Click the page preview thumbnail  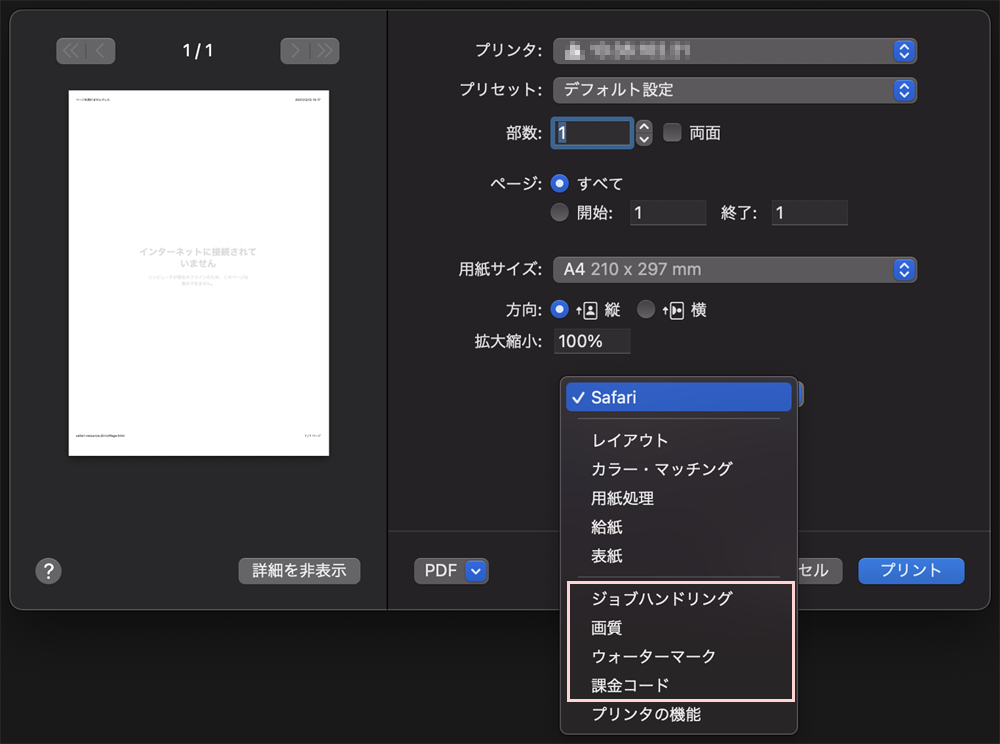tap(199, 273)
